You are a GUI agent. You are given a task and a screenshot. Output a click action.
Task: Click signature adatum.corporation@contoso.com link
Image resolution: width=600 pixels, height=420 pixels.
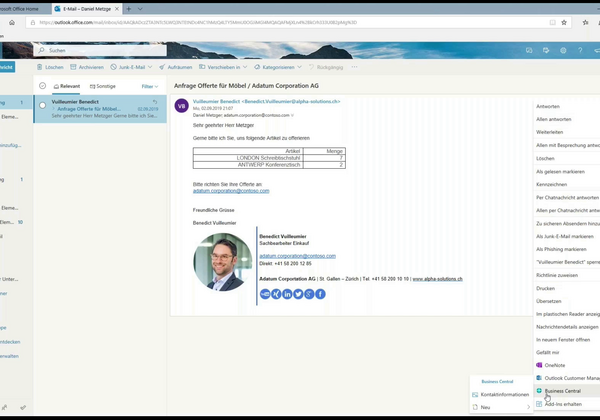click(x=297, y=256)
